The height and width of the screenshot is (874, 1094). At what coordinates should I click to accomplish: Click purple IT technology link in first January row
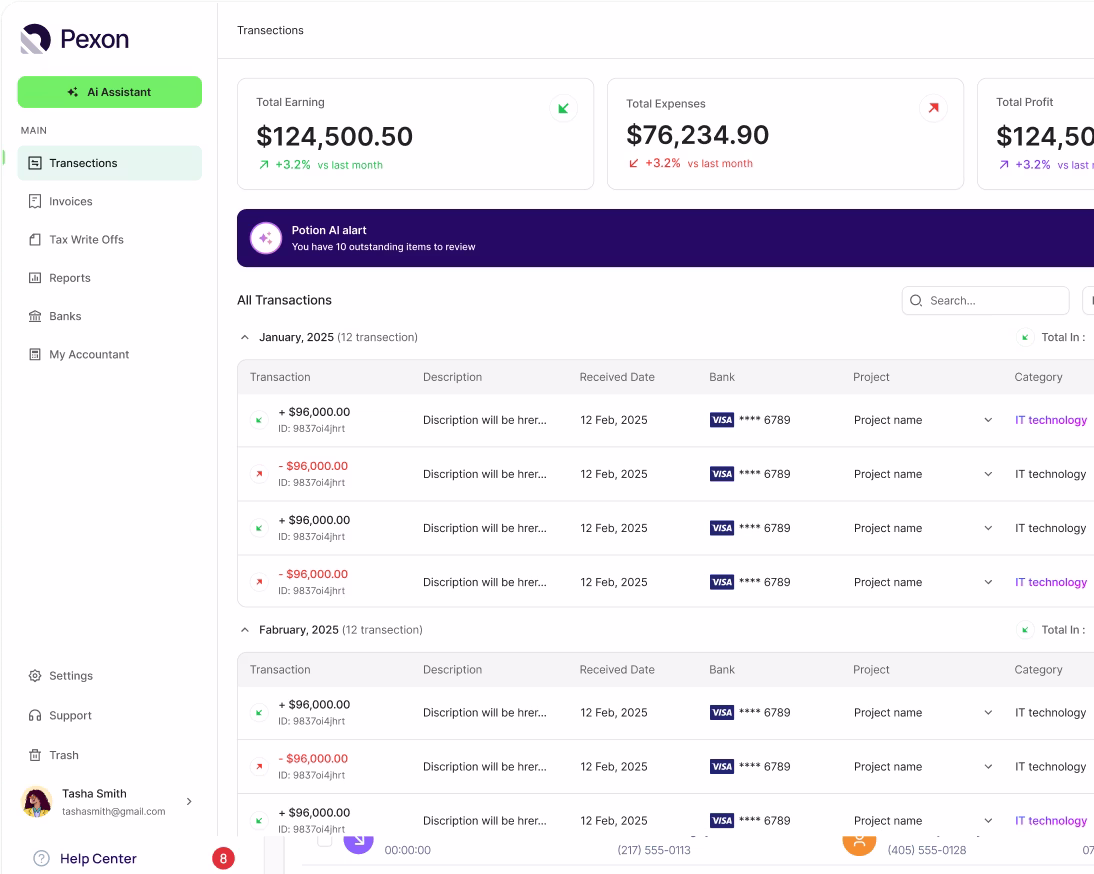1051,420
